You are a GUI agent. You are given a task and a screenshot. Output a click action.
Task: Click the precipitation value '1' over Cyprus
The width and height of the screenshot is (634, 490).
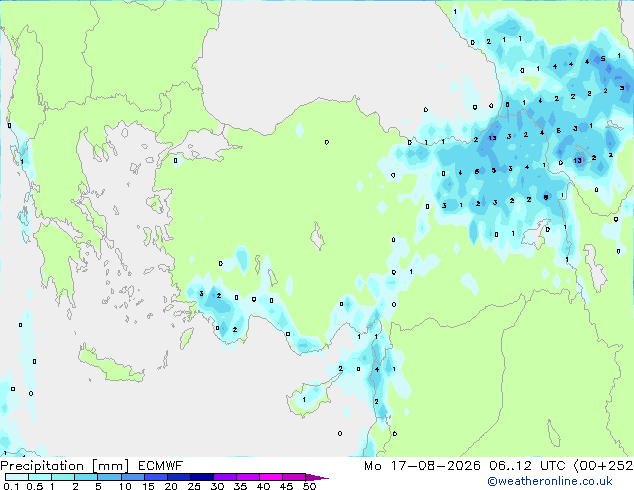point(304,400)
